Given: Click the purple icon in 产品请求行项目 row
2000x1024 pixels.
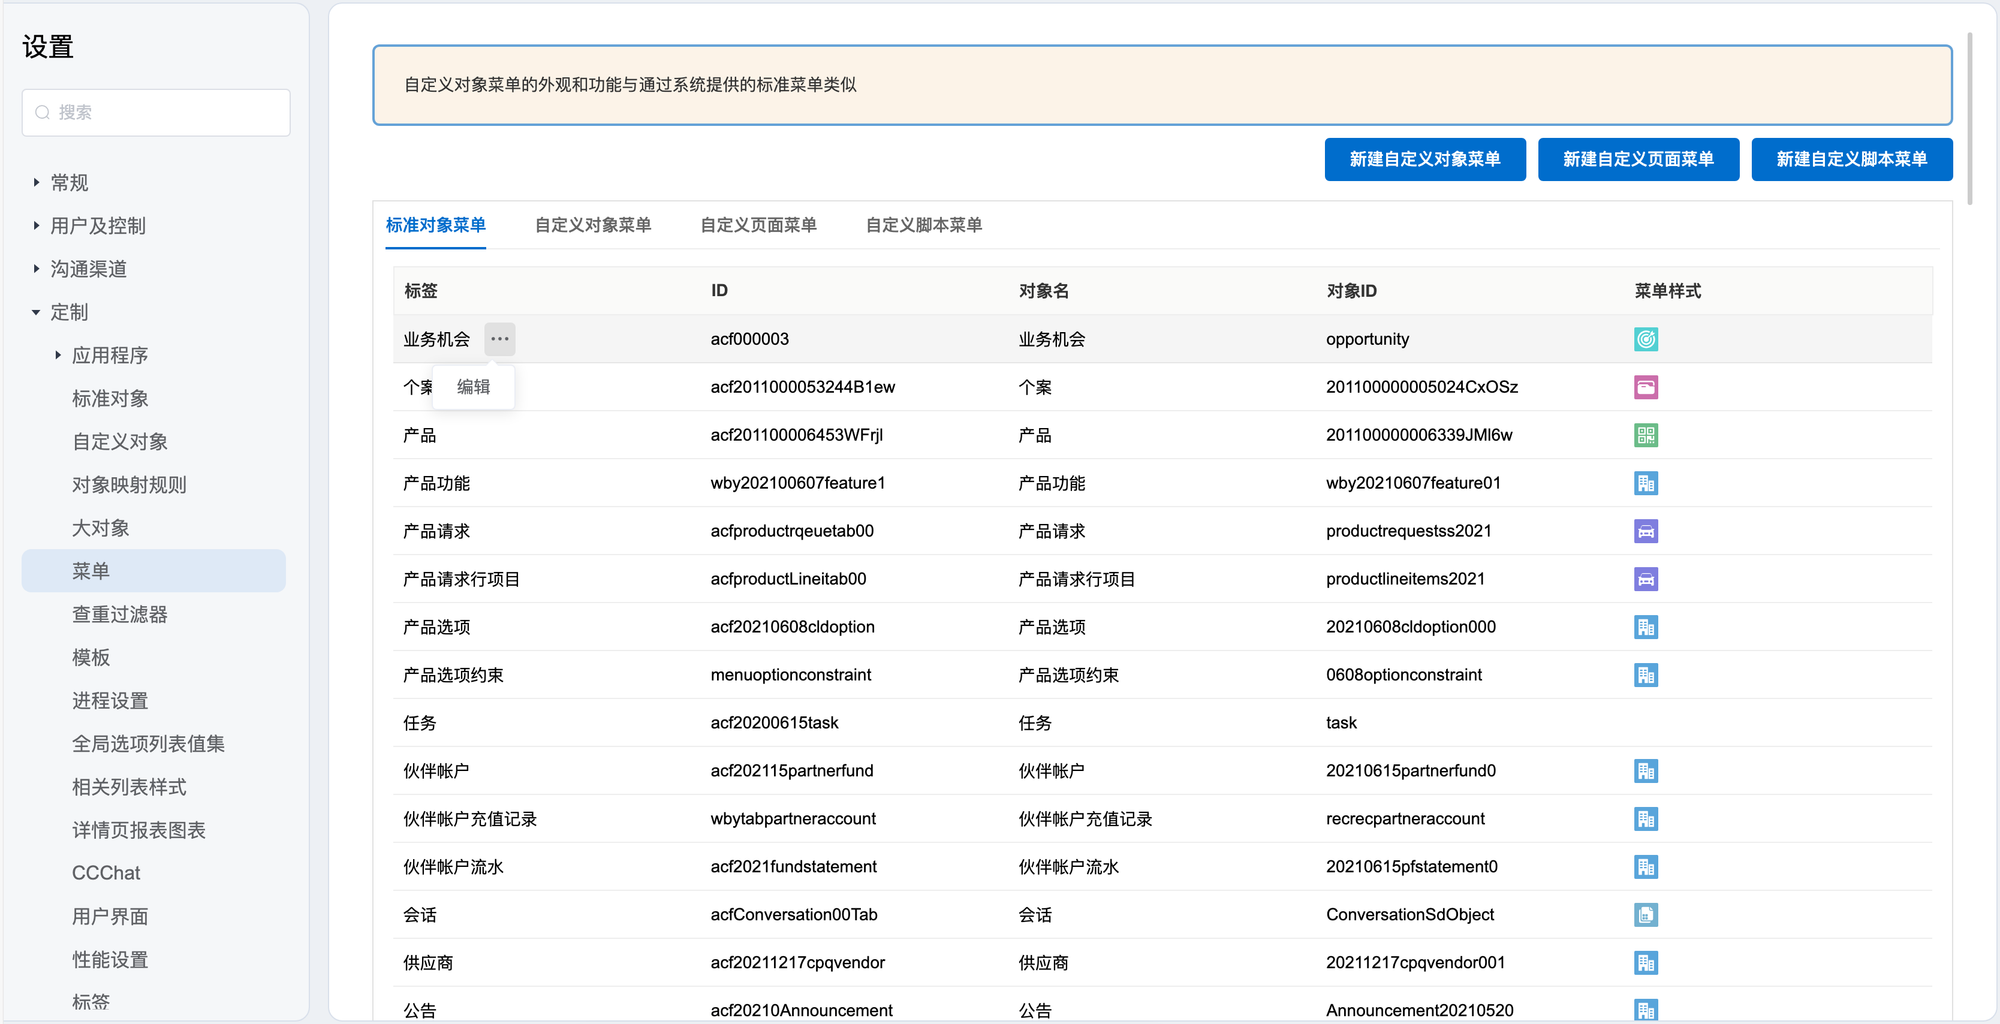Looking at the screenshot, I should (x=1645, y=579).
